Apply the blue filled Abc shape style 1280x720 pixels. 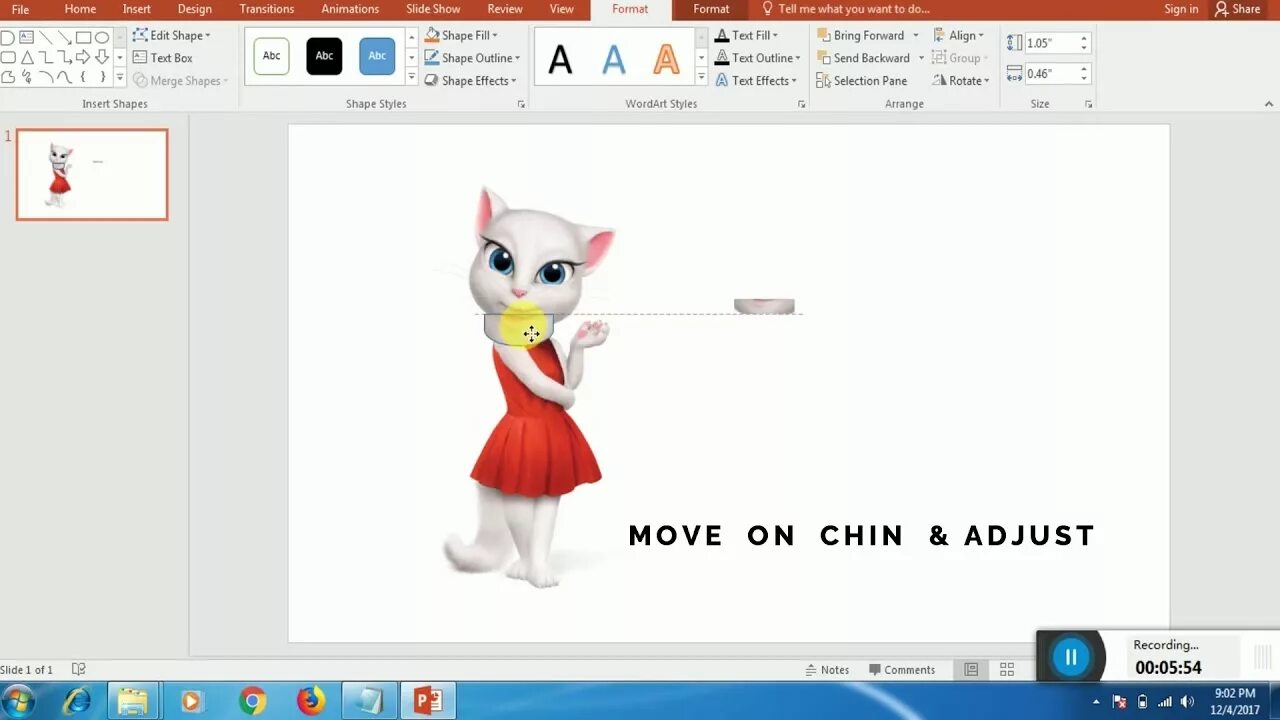pos(377,56)
